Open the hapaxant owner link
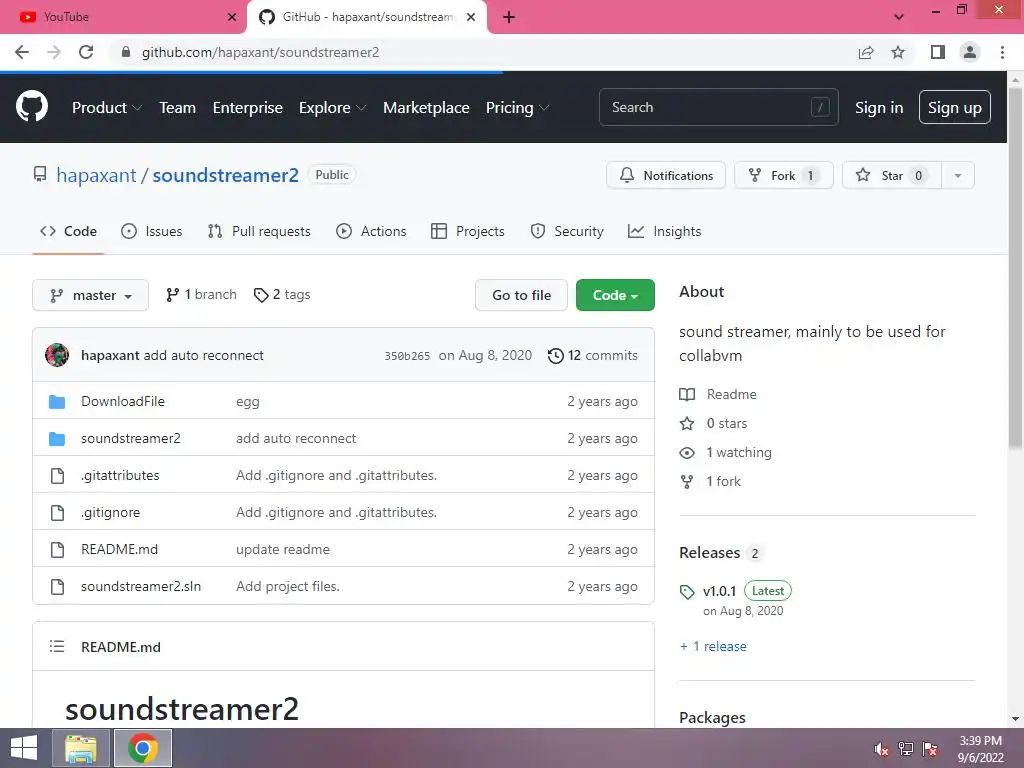Screen dimensions: 1024x768 pyautogui.click(x=96, y=176)
